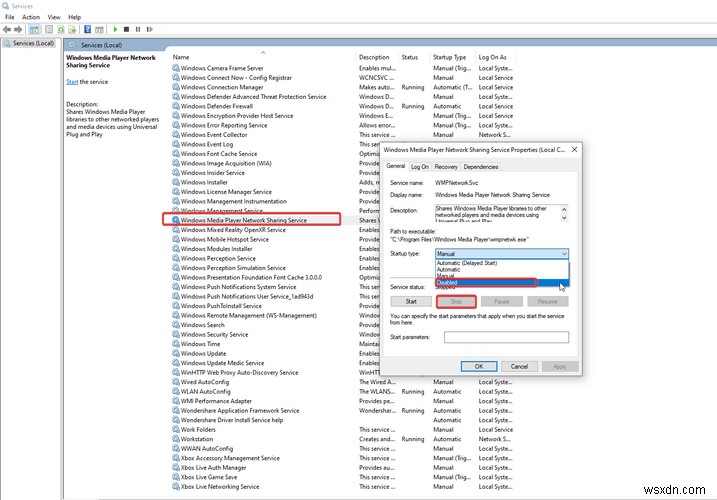Click the Restart Service toolbar icon

[x=150, y=29]
